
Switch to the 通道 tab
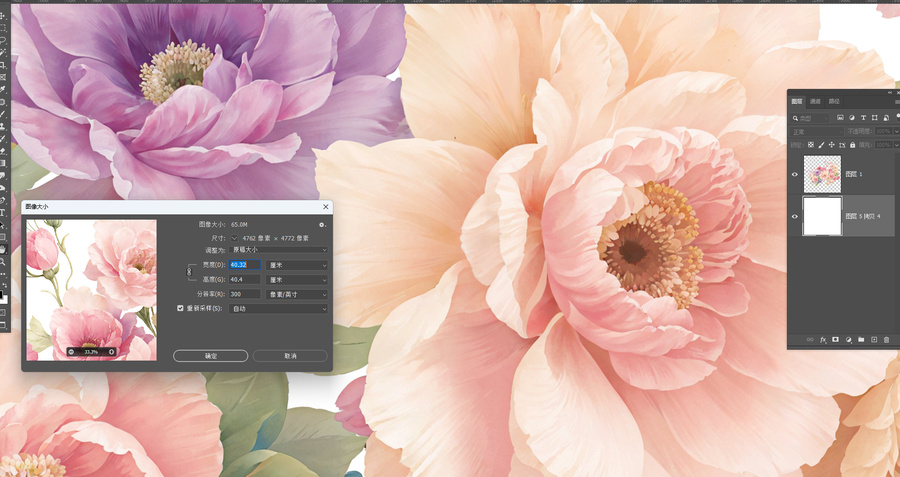[815, 102]
